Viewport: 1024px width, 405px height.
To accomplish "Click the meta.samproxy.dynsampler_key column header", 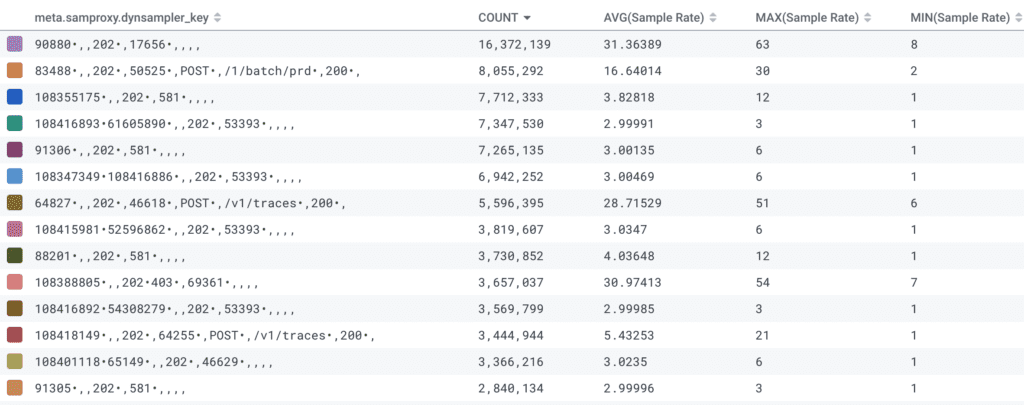I will click(x=121, y=18).
